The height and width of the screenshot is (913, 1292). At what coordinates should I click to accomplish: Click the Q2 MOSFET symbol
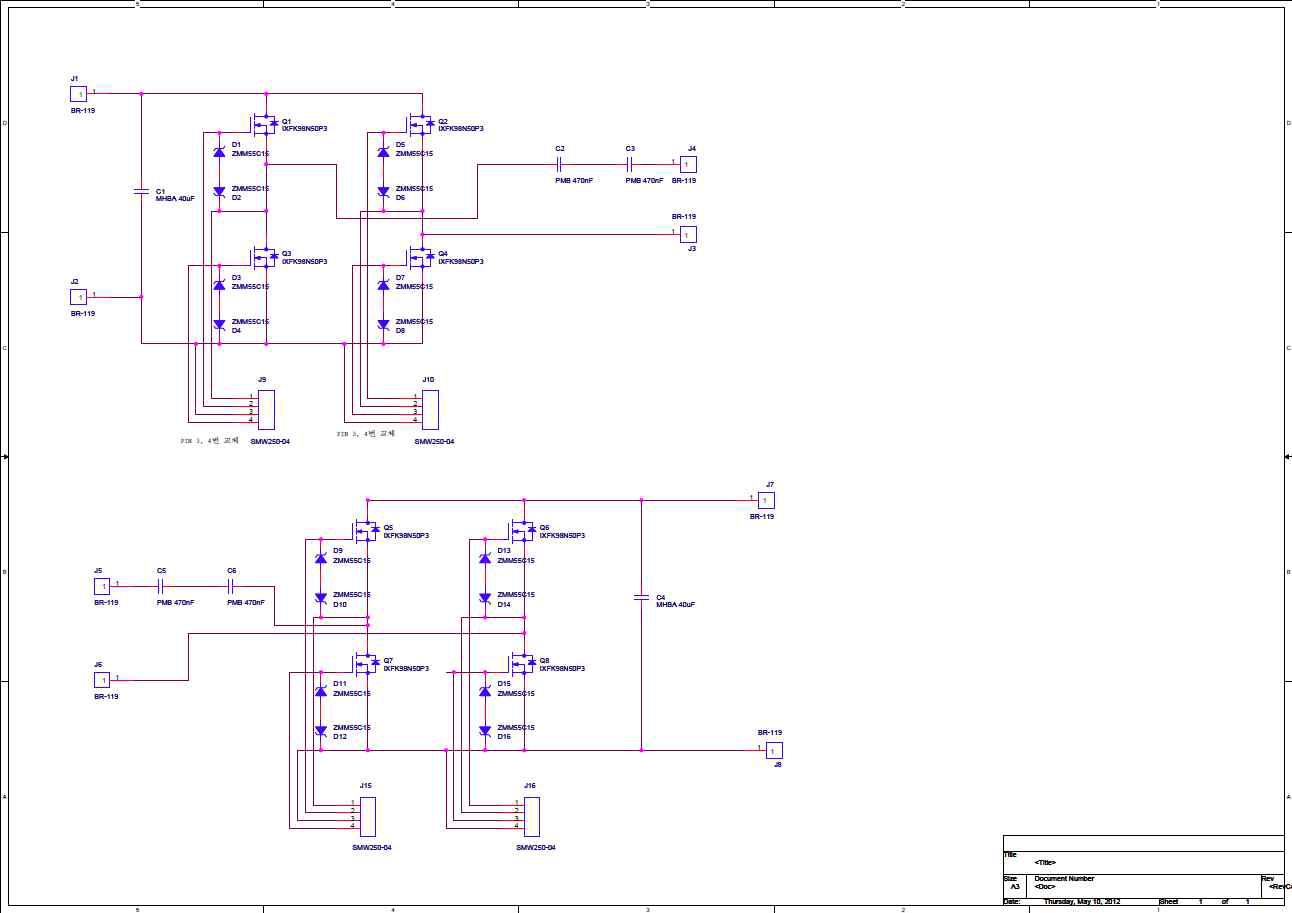tap(420, 124)
